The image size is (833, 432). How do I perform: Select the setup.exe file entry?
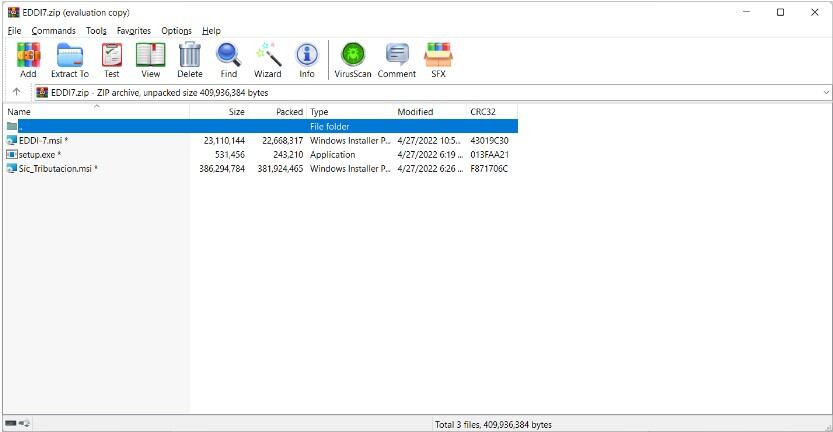coord(40,155)
